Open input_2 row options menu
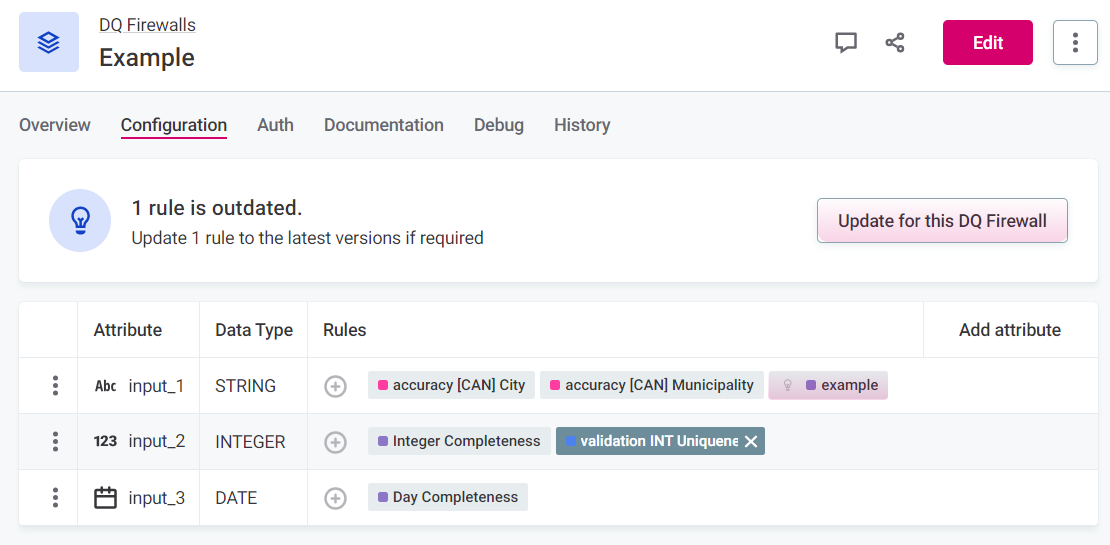Image resolution: width=1110 pixels, height=545 pixels. tap(56, 442)
